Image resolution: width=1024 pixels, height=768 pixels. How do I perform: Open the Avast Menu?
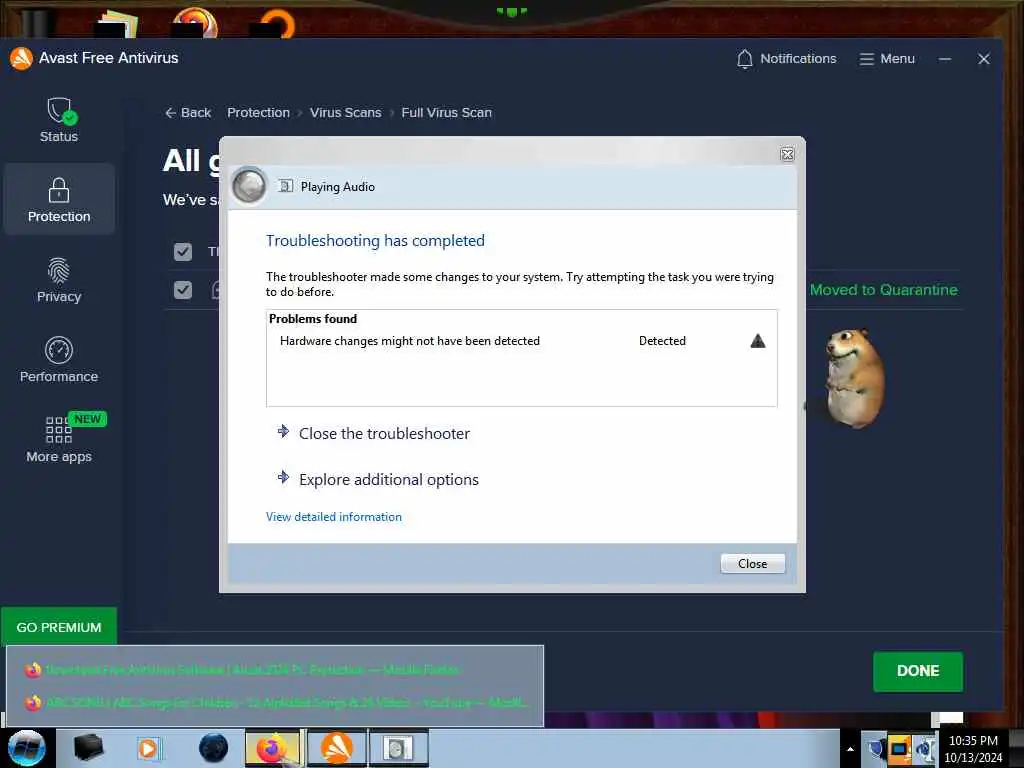887,59
